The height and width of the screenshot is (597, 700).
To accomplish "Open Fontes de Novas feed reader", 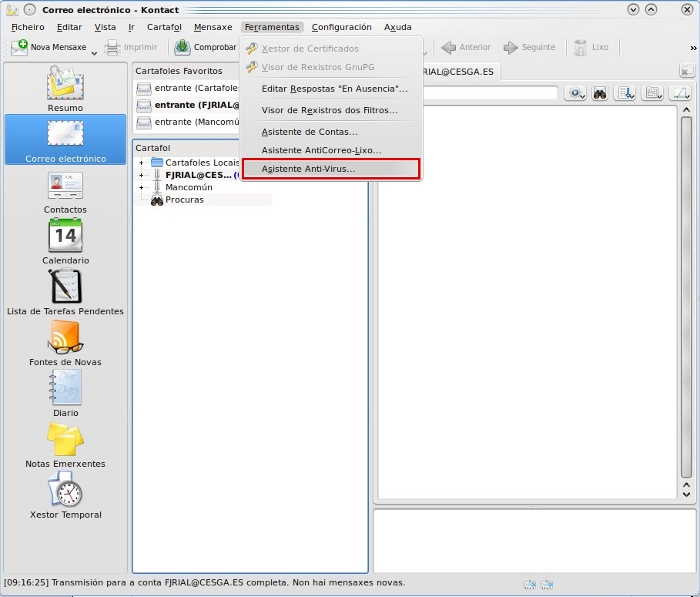I will (65, 344).
